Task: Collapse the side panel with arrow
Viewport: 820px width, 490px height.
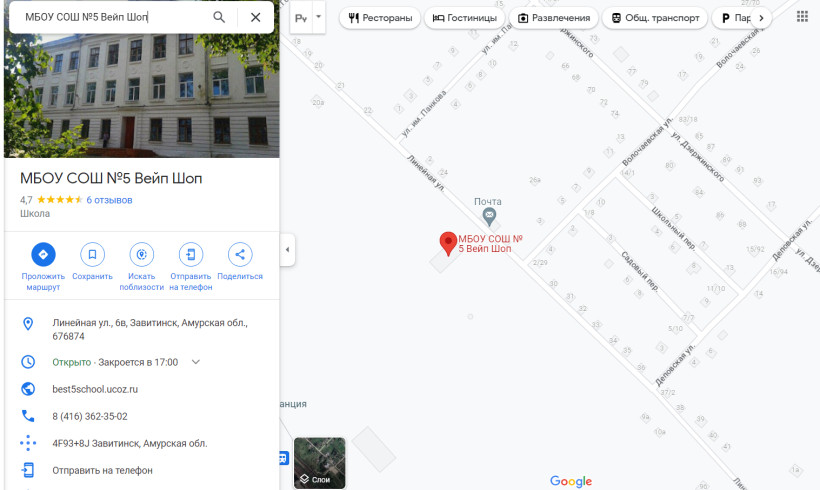Action: [288, 249]
